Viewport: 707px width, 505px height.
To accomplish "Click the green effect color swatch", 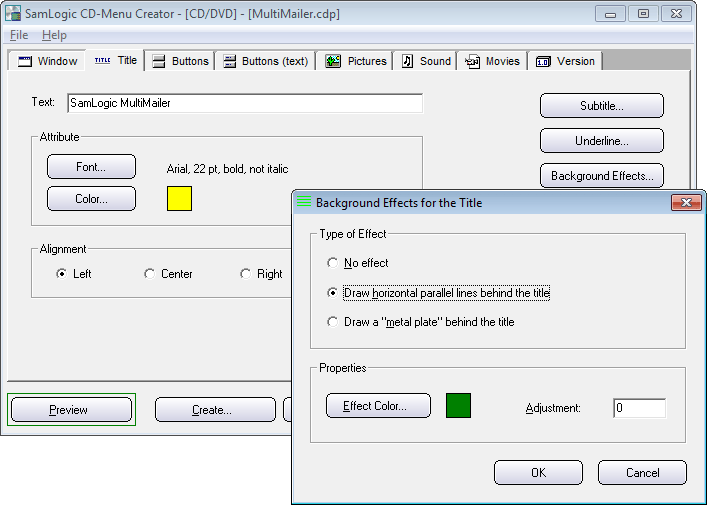I will pyautogui.click(x=458, y=405).
